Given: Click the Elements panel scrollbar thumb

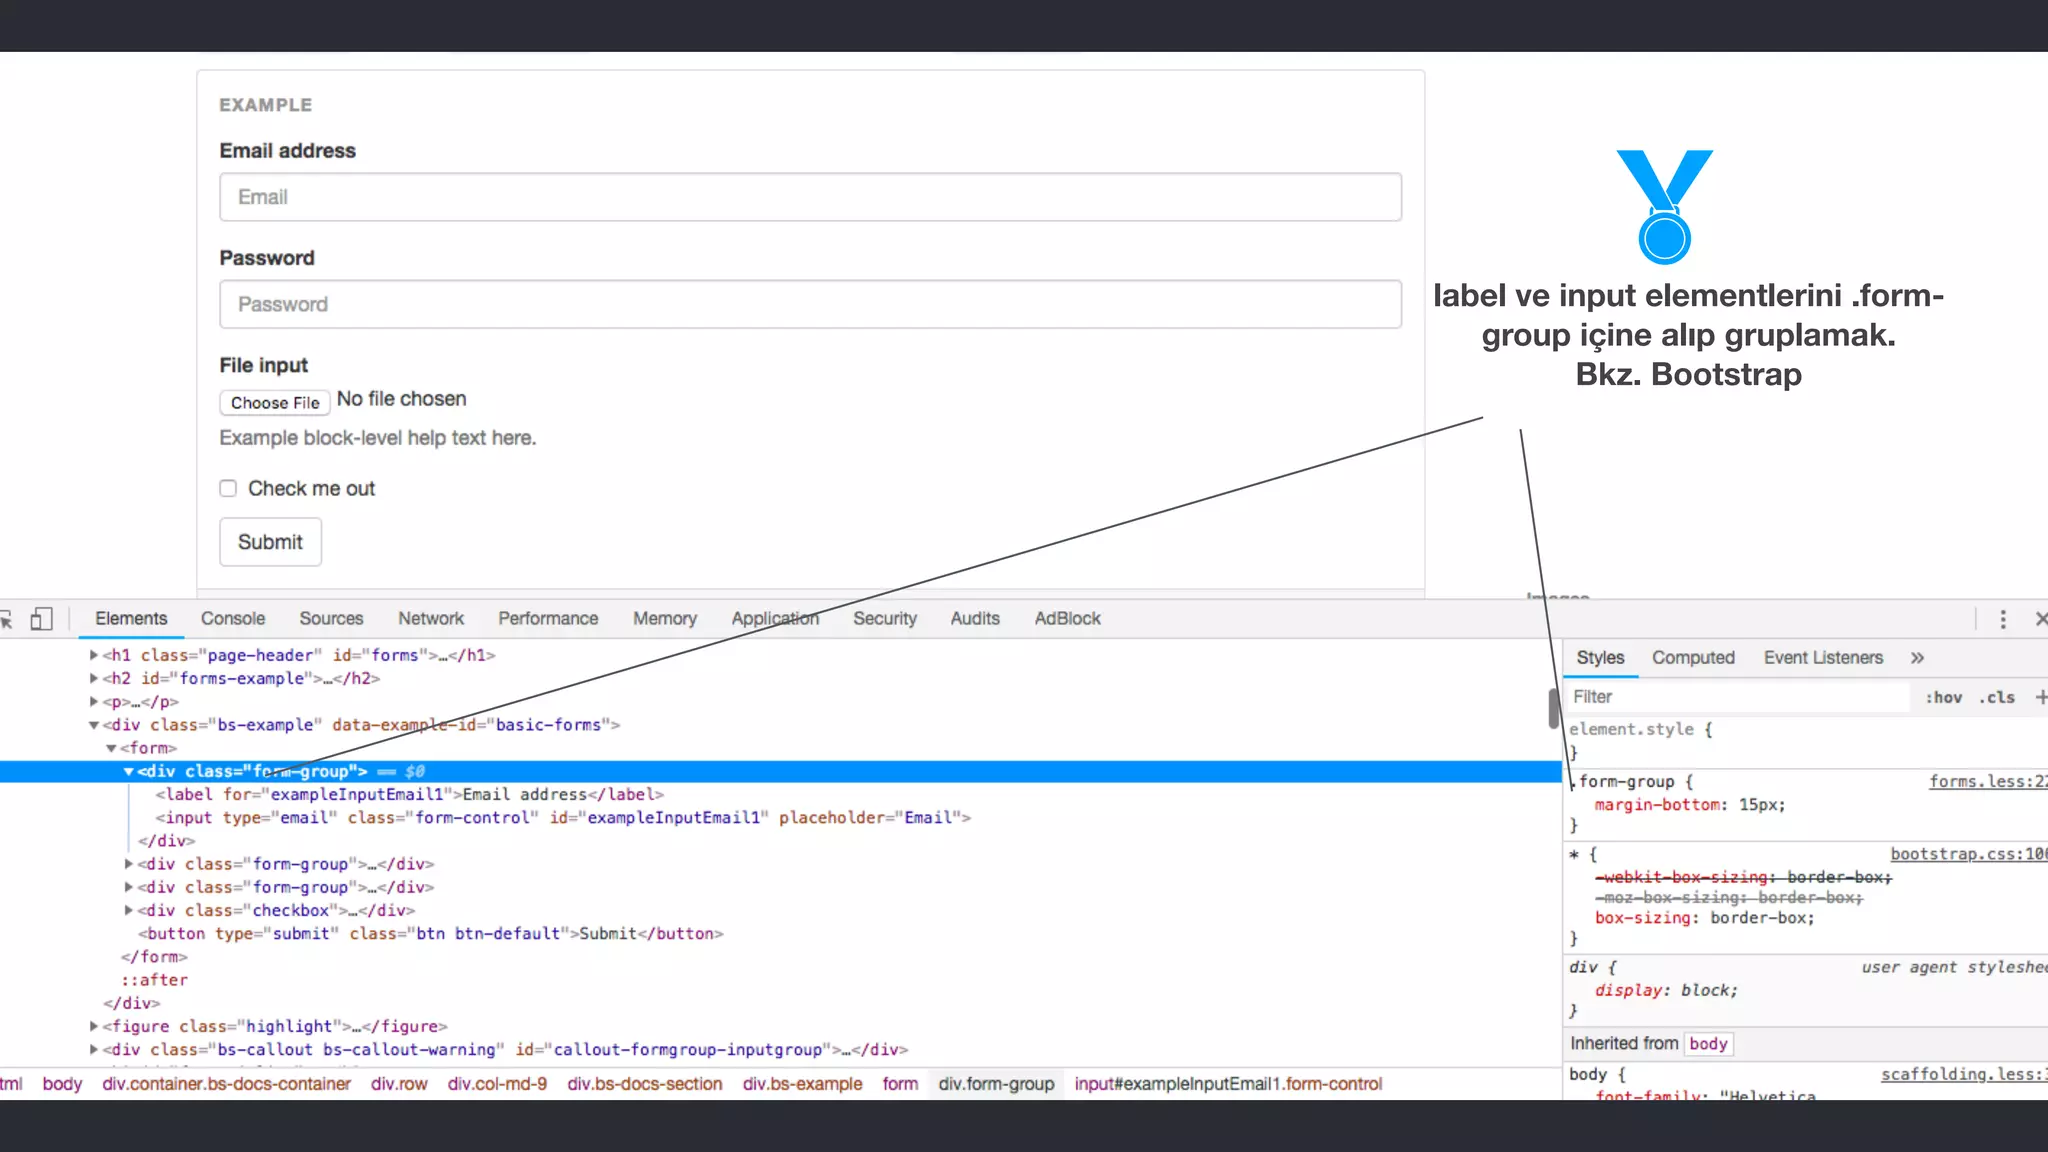Looking at the screenshot, I should [x=1554, y=708].
